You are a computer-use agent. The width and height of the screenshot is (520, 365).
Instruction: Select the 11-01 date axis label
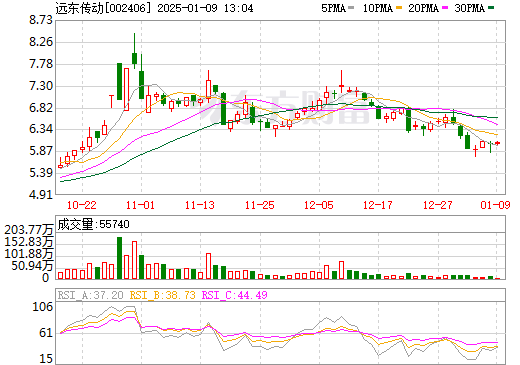(141, 205)
